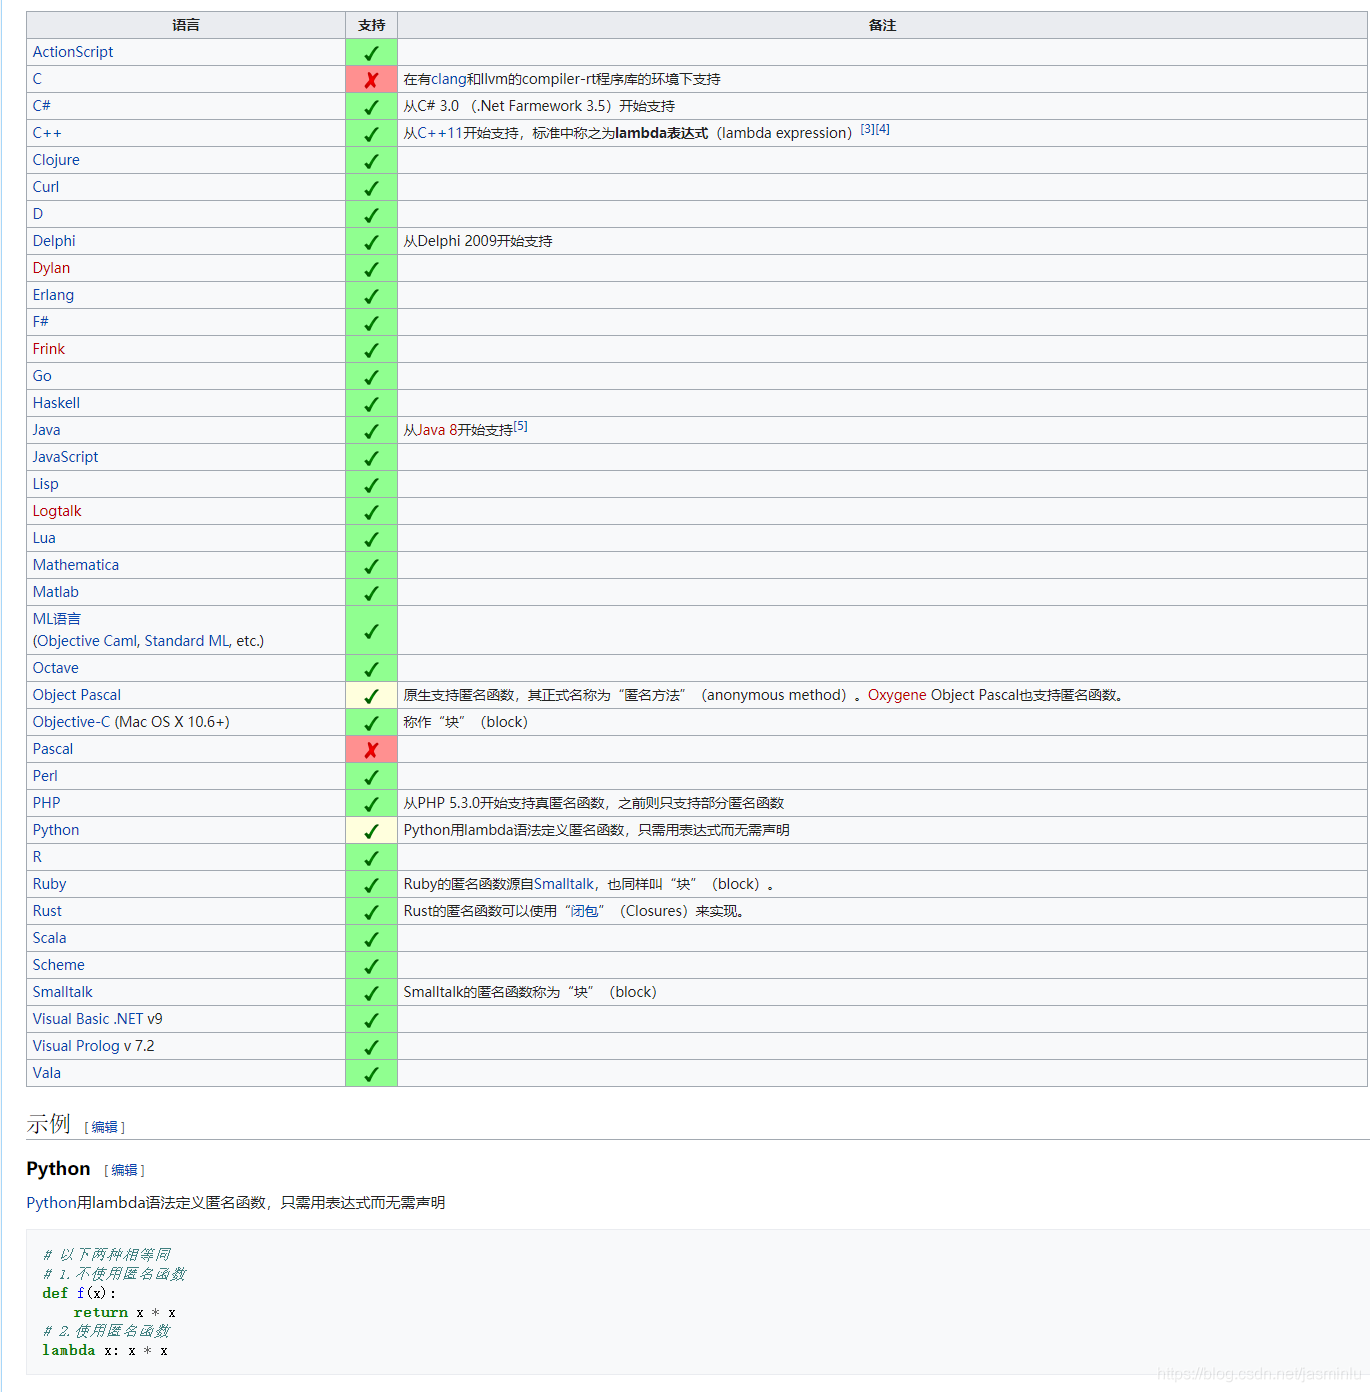The height and width of the screenshot is (1392, 1370).
Task: Open the red Logtalk link
Action: pos(57,511)
